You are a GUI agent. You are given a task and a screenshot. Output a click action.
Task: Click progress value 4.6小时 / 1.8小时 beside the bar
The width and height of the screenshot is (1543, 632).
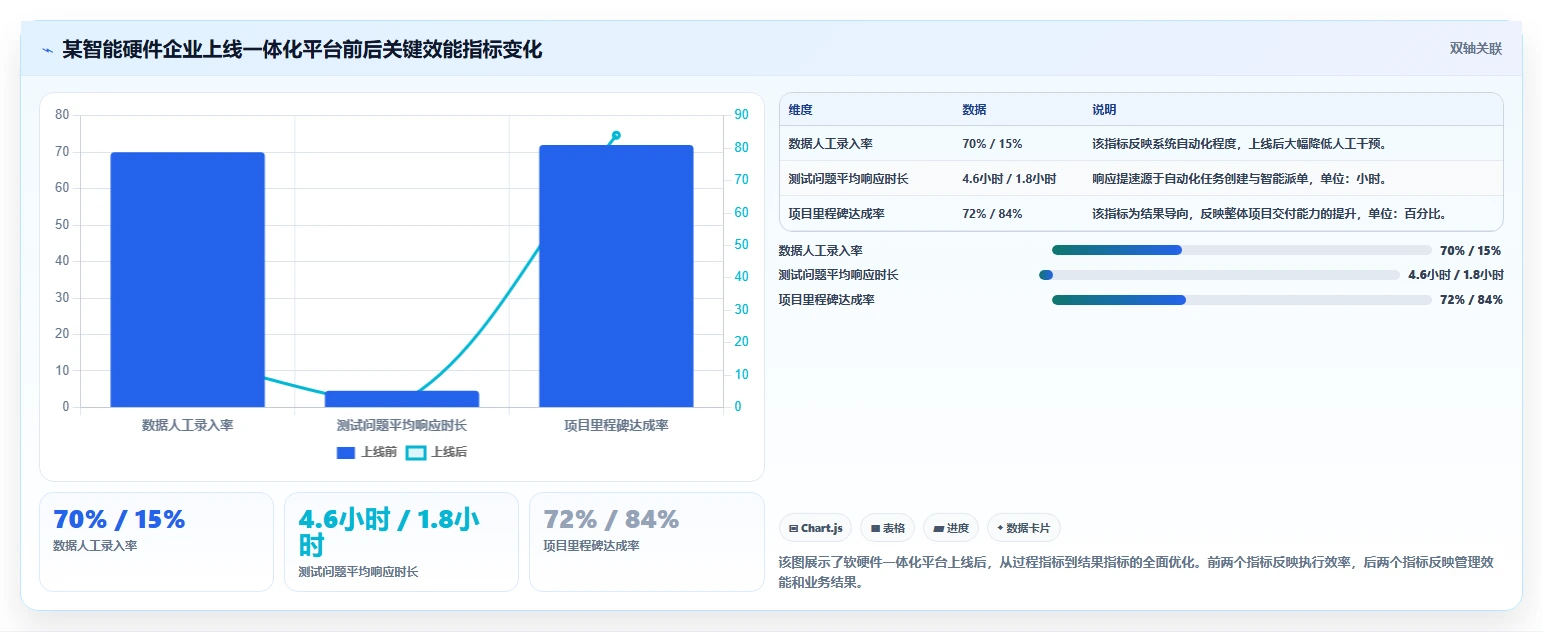(1456, 275)
